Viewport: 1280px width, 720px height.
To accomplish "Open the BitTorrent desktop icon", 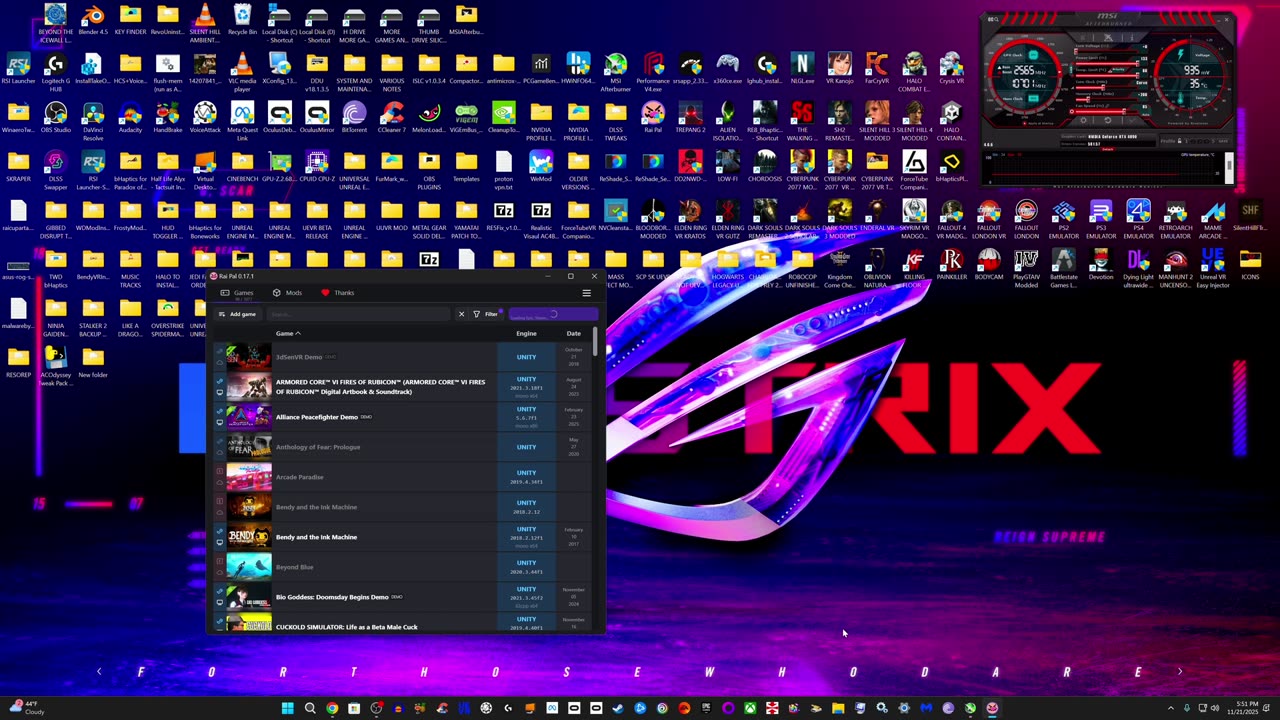I will click(x=354, y=119).
